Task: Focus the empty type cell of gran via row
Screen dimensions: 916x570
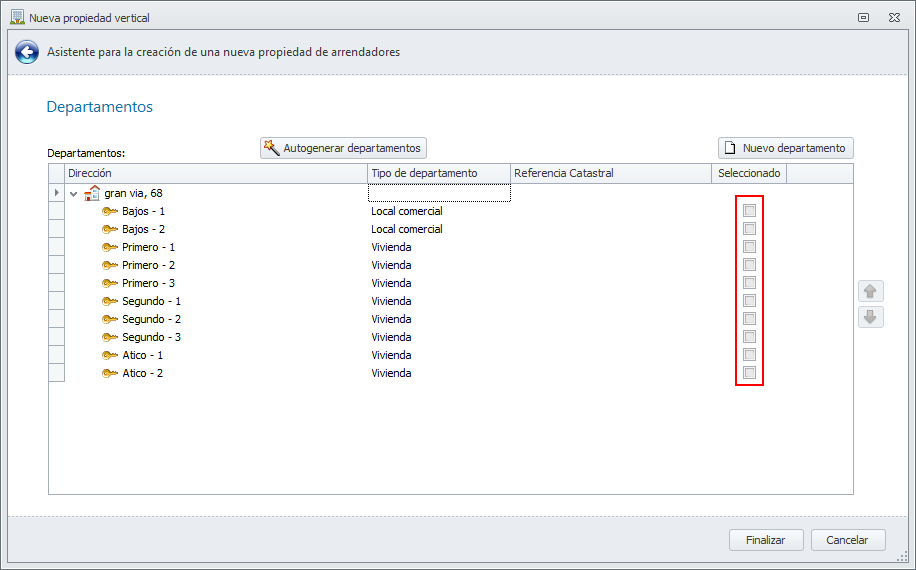Action: [439, 193]
